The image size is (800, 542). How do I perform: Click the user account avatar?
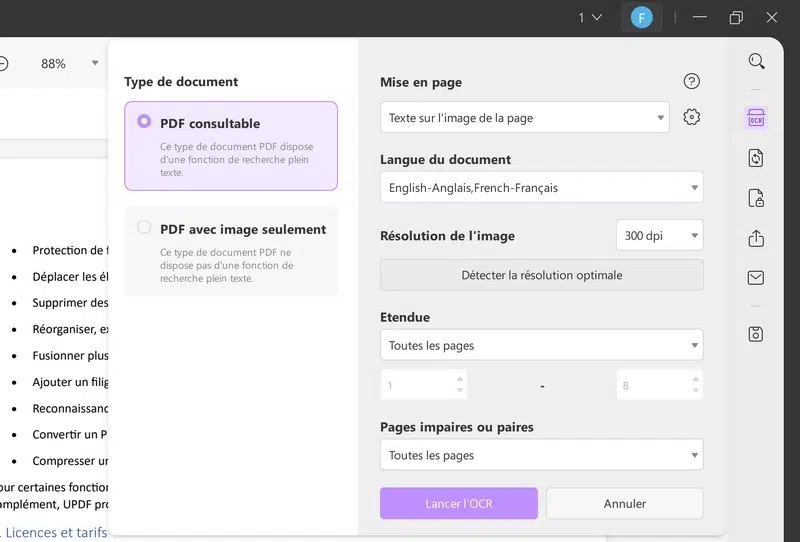tap(641, 17)
